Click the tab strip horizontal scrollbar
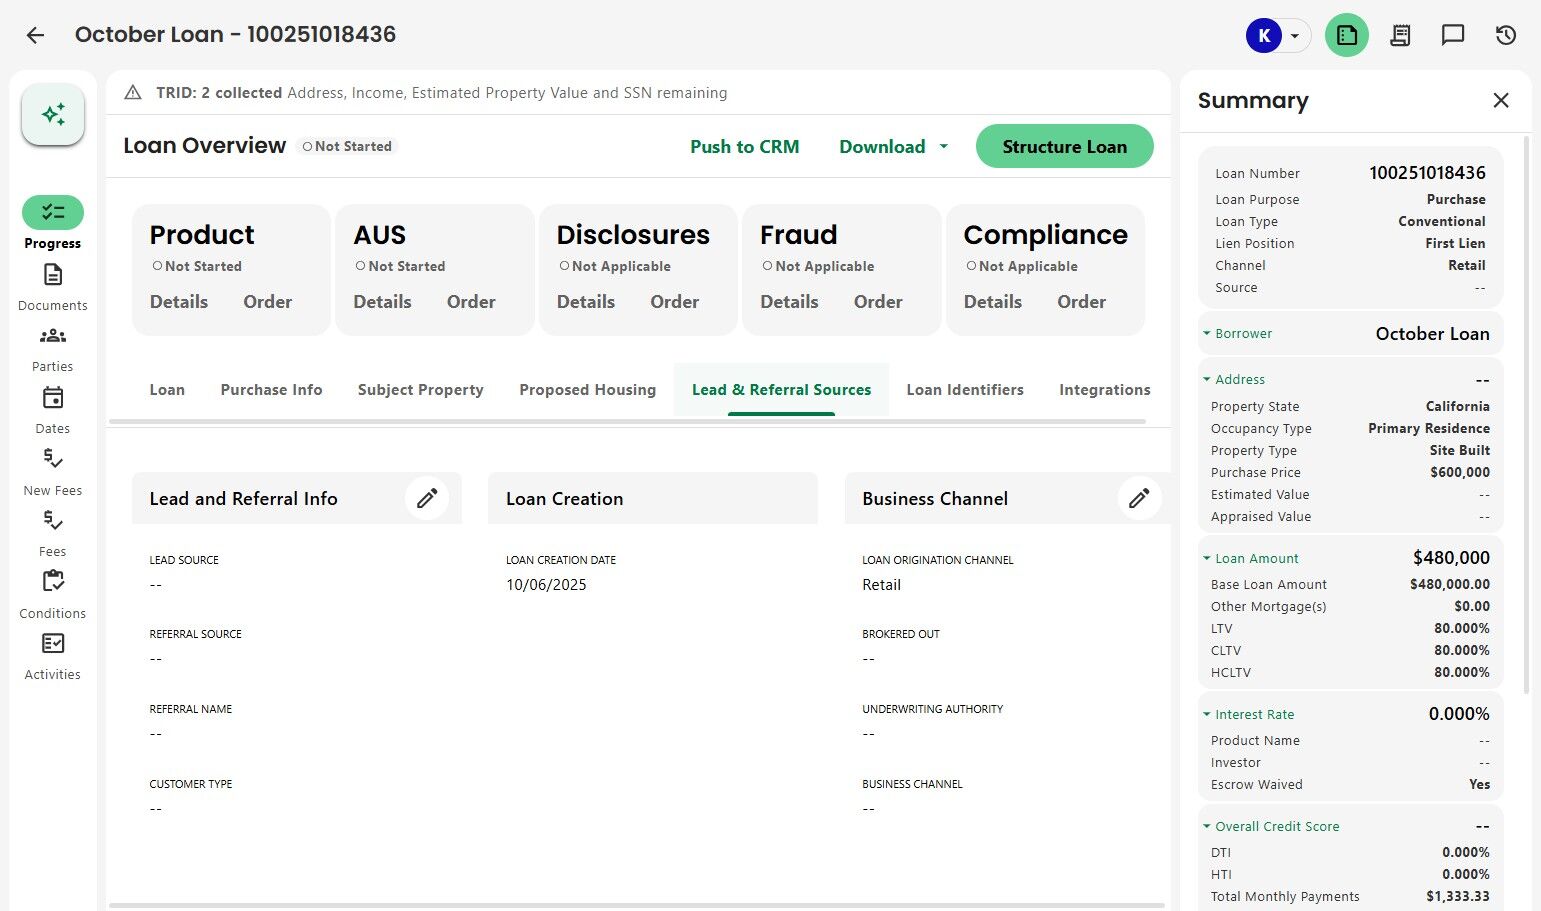 tap(628, 422)
